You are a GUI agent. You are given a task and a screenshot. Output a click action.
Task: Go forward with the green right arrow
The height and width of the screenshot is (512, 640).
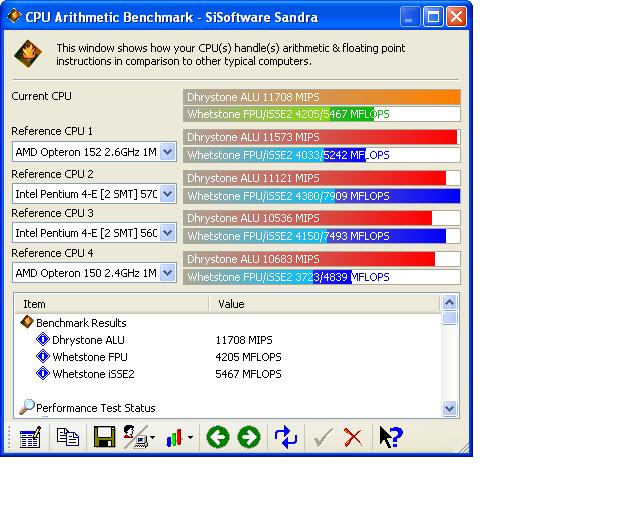[249, 437]
